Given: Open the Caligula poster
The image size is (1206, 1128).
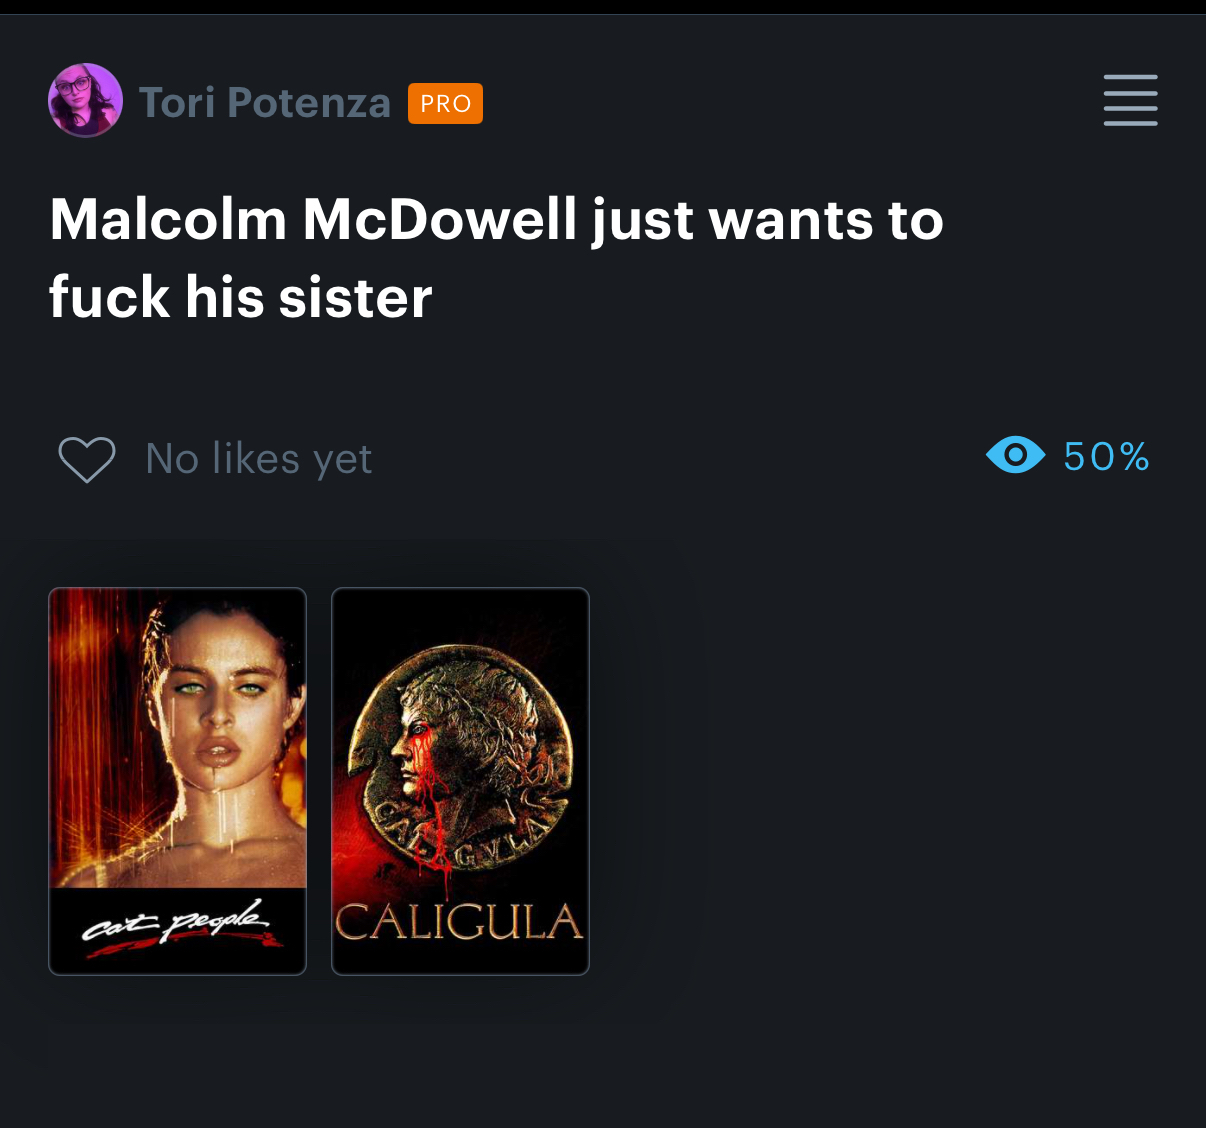Looking at the screenshot, I should 460,781.
